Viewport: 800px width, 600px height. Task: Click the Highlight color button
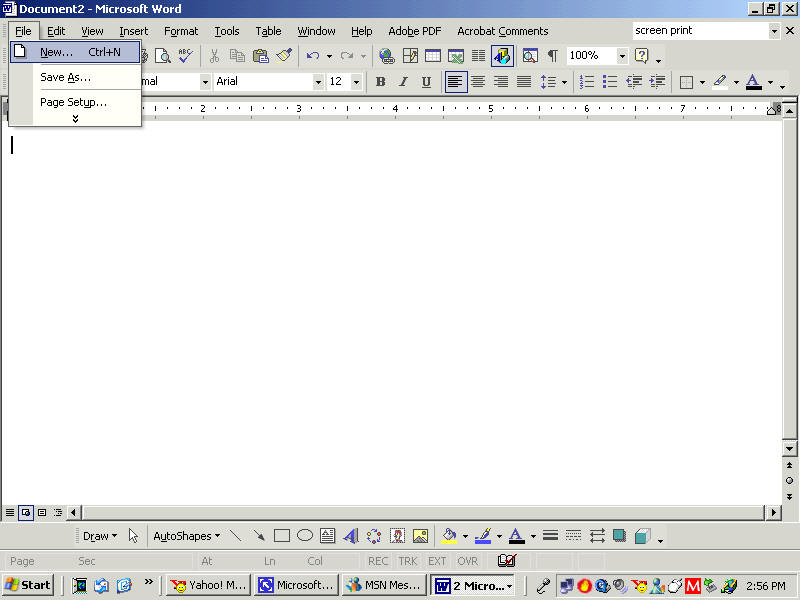[x=720, y=82]
